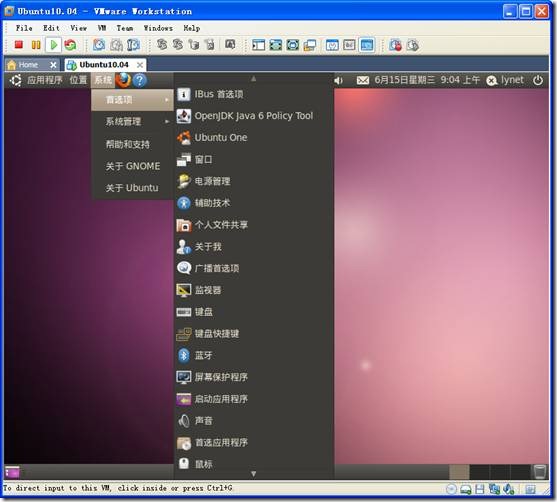Open the Trash icon in bottom panel
Screen dimensions: 557x502
click(539, 472)
